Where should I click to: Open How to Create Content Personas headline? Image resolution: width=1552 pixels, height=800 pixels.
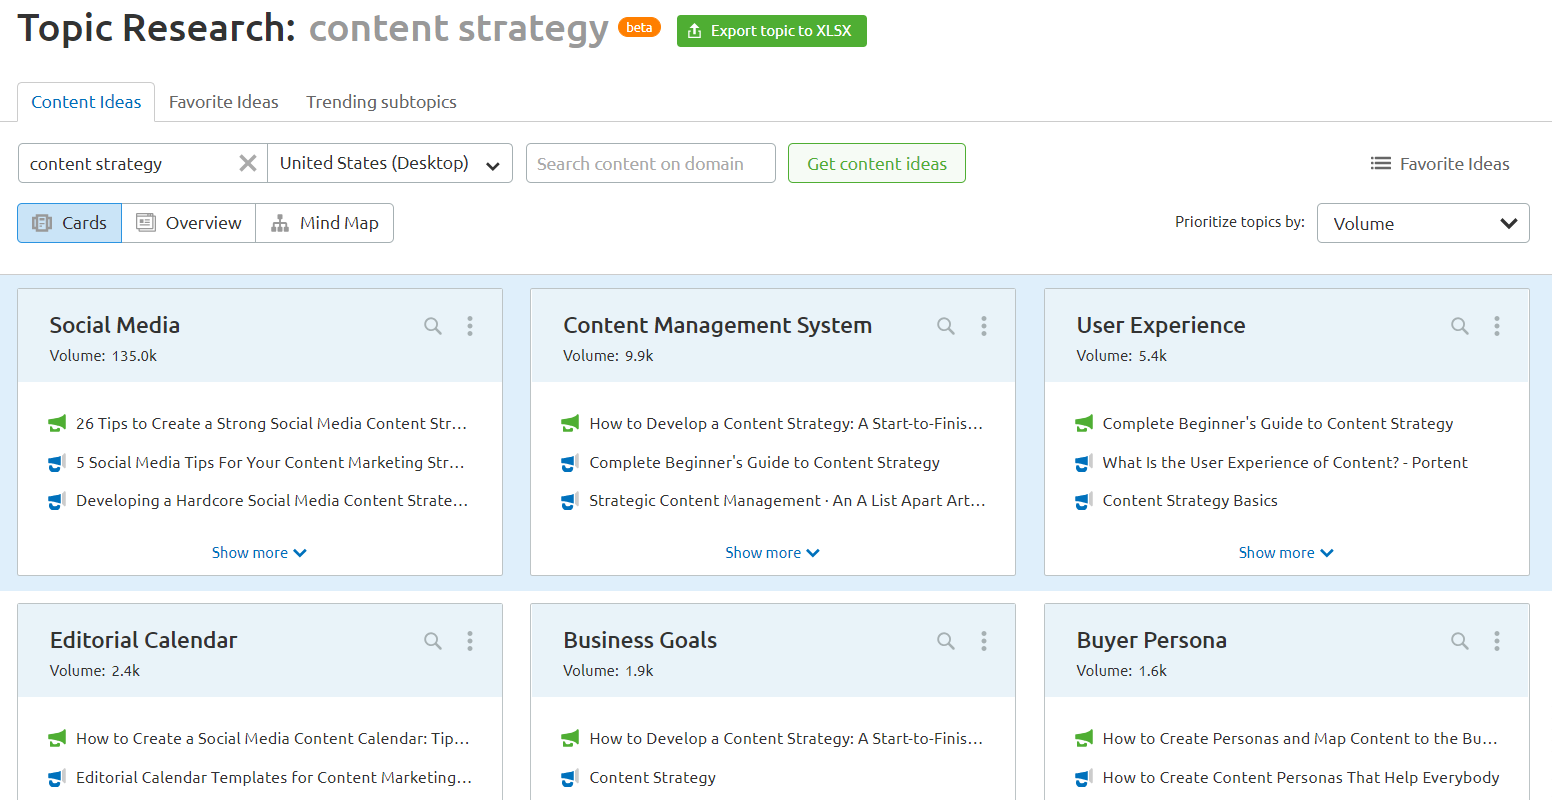(1301, 778)
